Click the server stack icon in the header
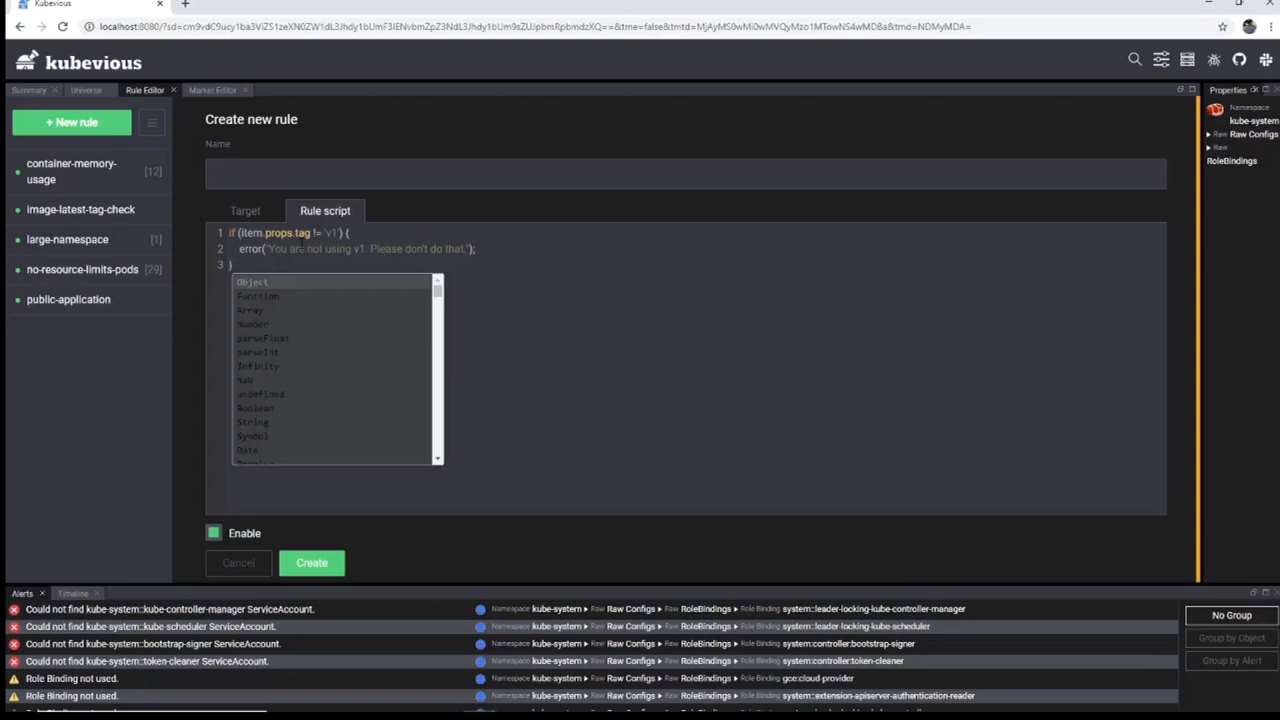Image resolution: width=1280 pixels, height=720 pixels. 1187,60
